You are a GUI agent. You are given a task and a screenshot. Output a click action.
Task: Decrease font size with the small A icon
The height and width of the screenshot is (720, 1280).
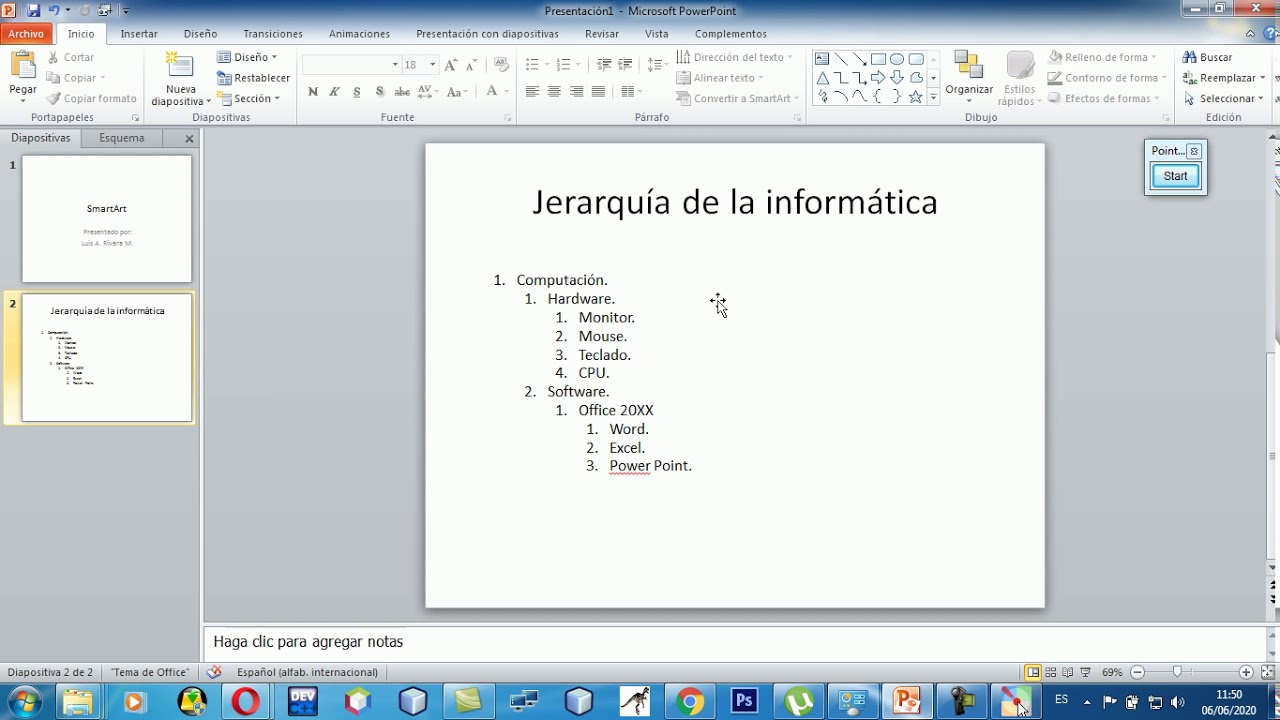pyautogui.click(x=472, y=65)
